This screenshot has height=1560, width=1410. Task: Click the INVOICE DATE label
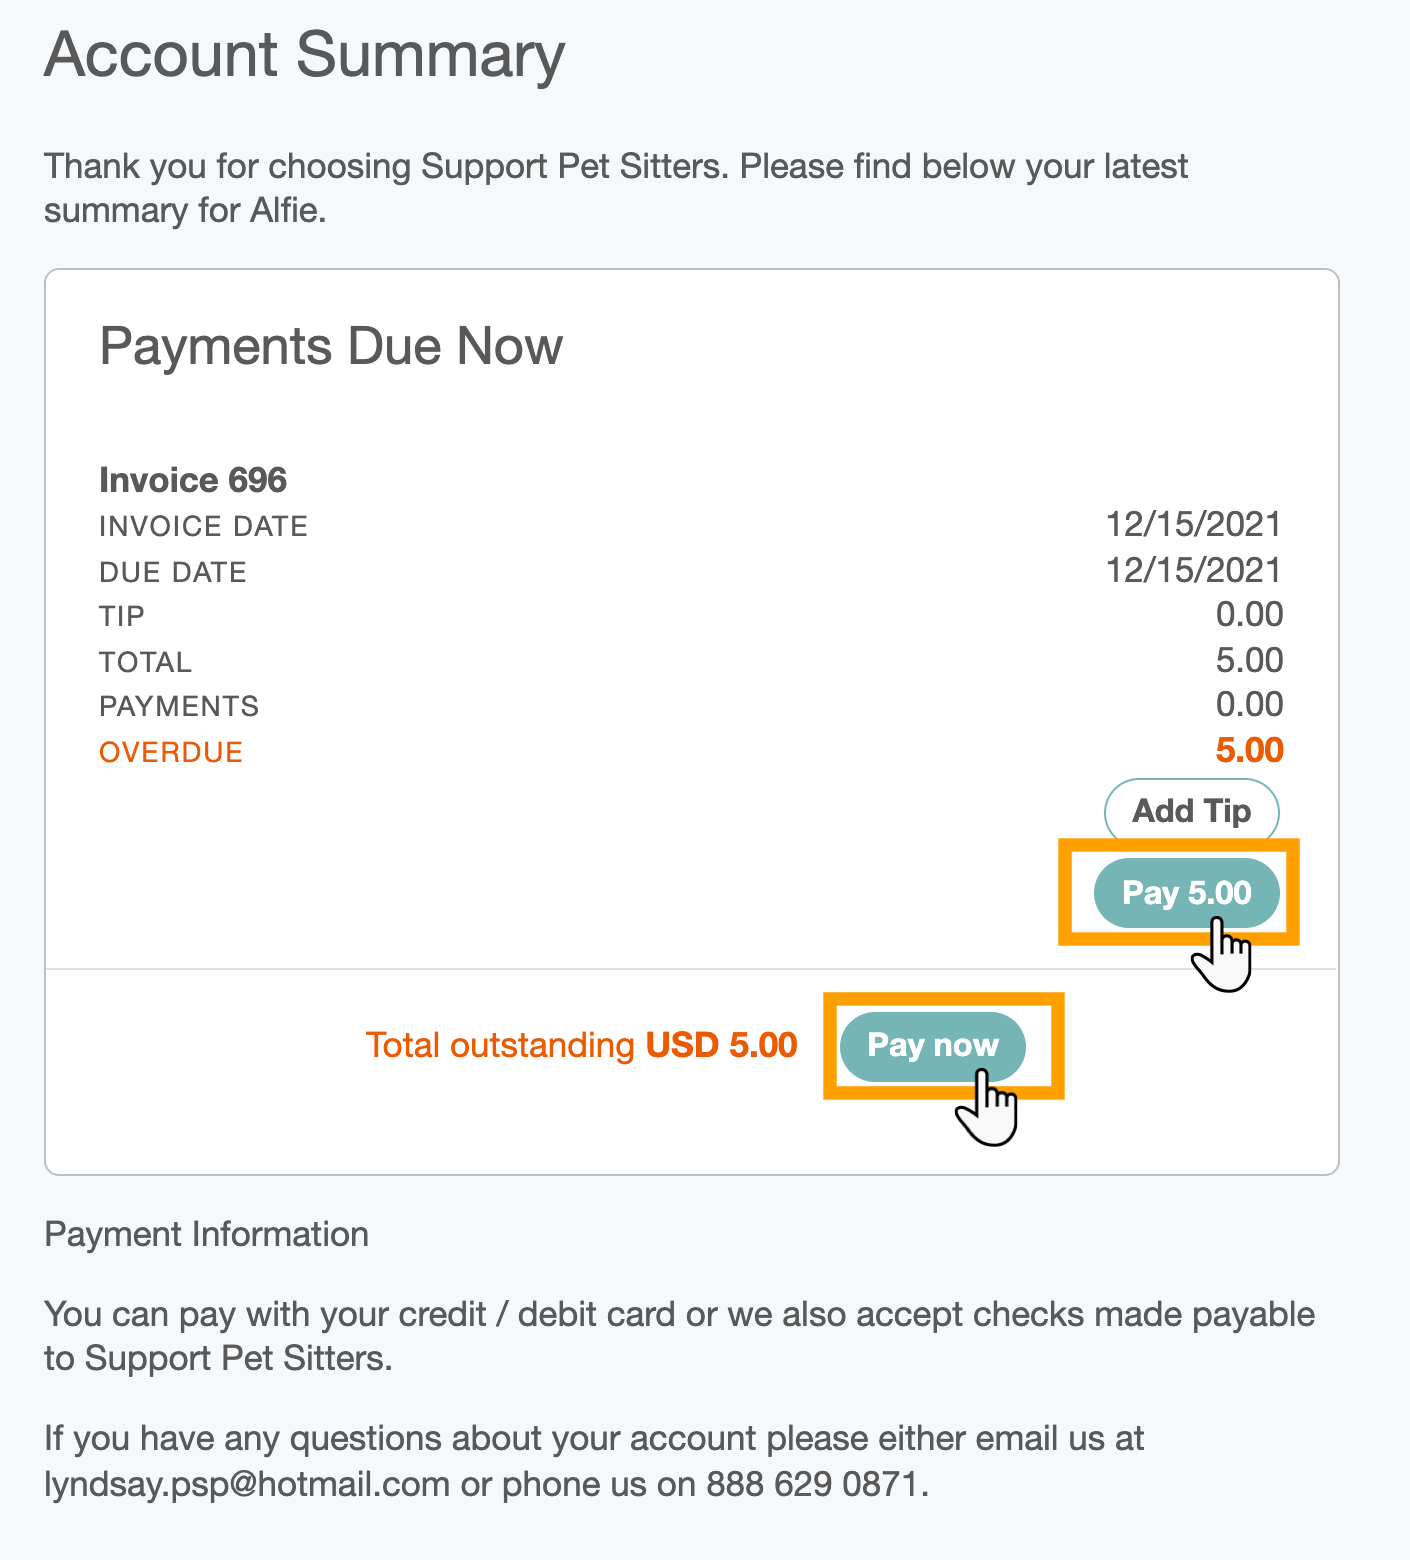coord(203,526)
